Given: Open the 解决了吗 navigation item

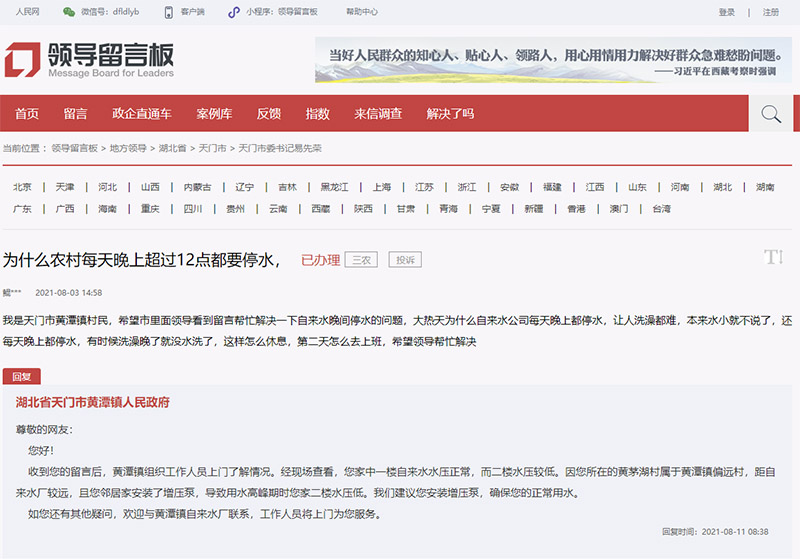Looking at the screenshot, I should click(450, 114).
